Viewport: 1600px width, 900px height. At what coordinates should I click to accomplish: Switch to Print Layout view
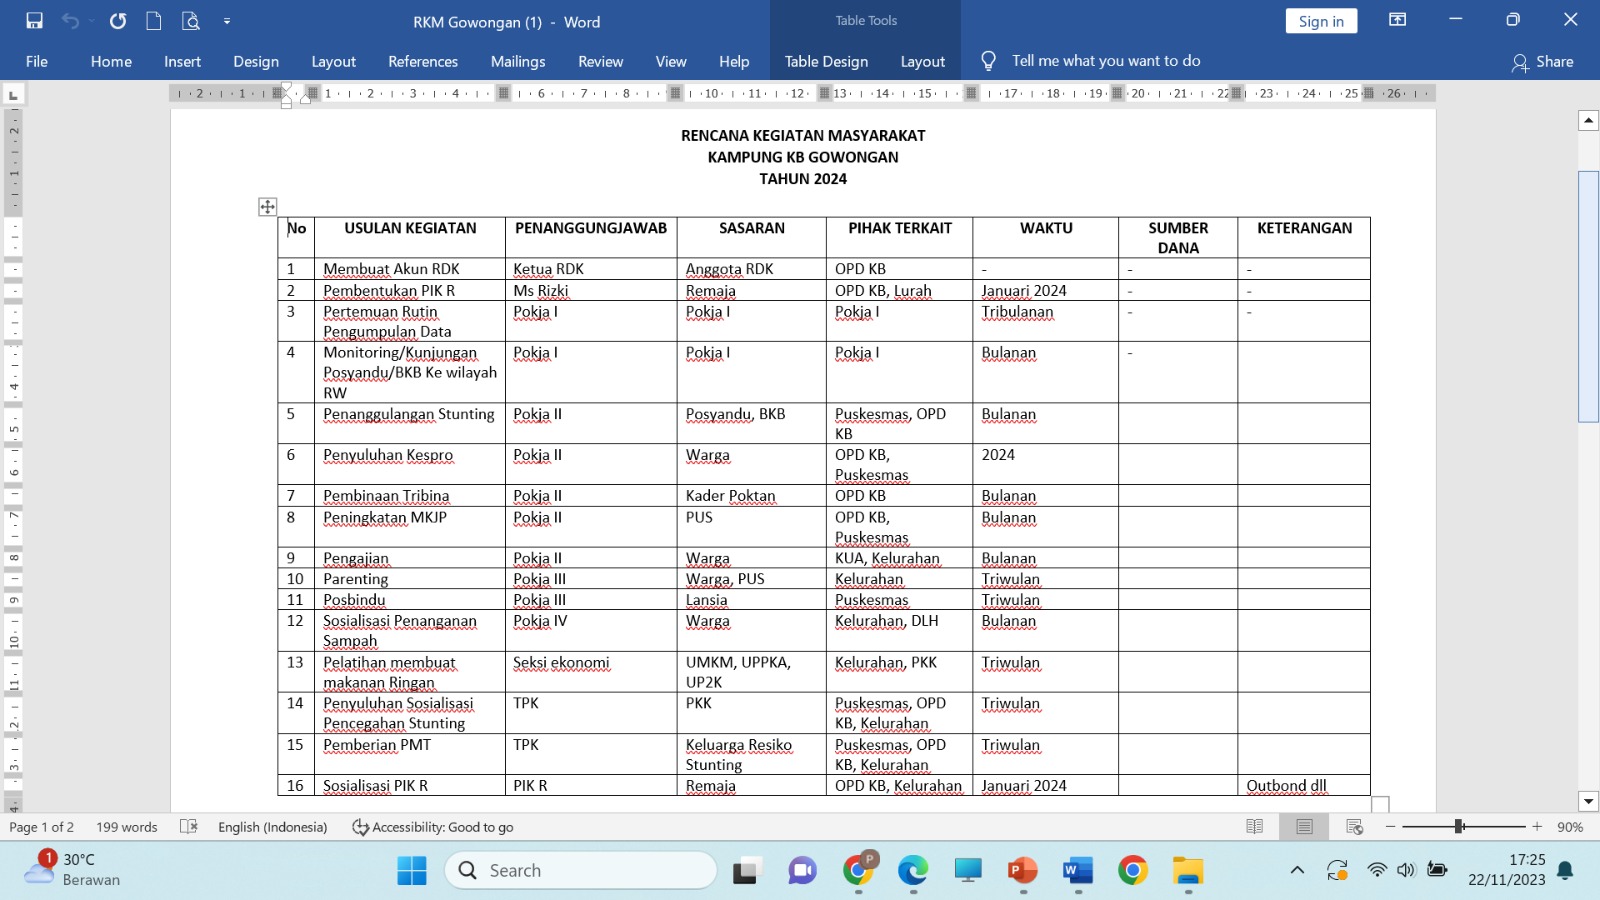click(x=1304, y=827)
